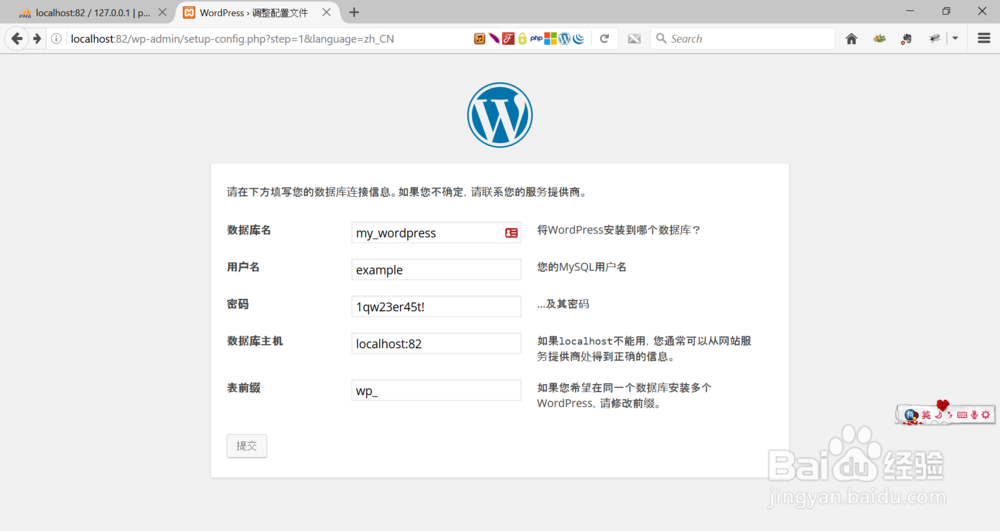
Task: Click the text 将WordPress安装到哪个数据库？
Action: click(619, 230)
